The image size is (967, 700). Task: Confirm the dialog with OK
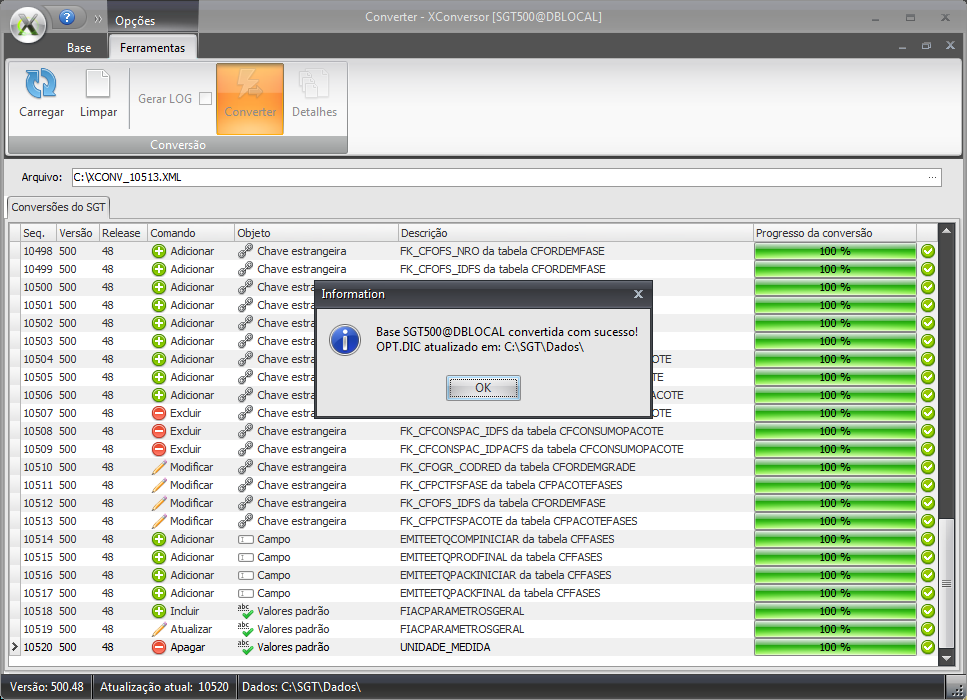(483, 388)
